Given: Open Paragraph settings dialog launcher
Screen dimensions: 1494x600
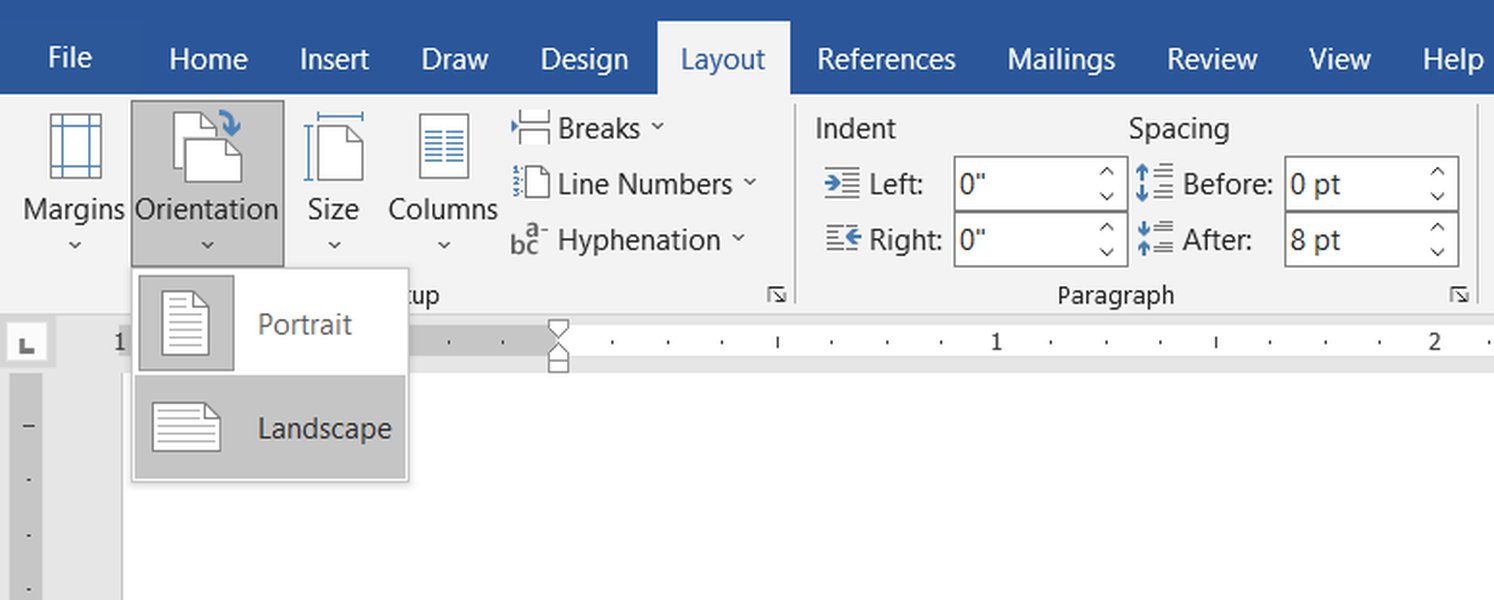Looking at the screenshot, I should [x=1459, y=294].
